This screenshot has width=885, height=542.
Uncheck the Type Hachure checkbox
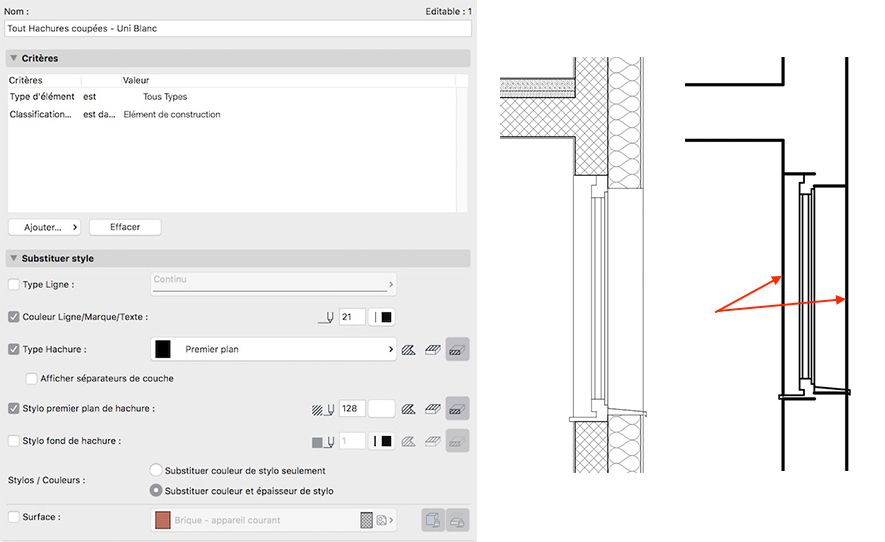[x=14, y=349]
